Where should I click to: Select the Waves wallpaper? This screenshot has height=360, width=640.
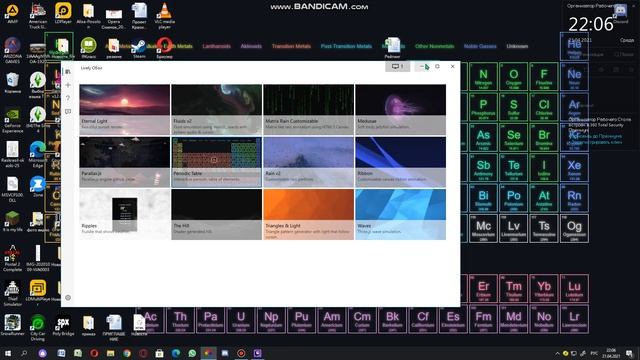(x=400, y=214)
